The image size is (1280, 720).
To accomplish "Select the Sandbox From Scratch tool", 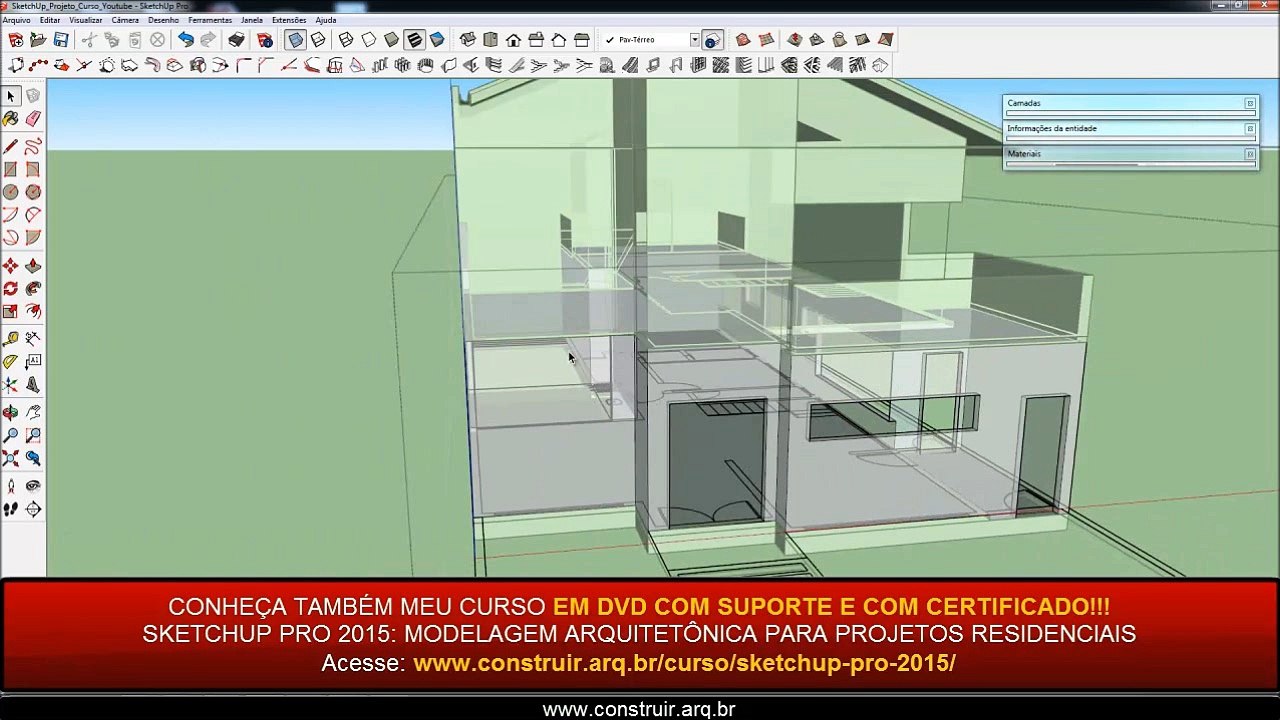I will pos(766,40).
